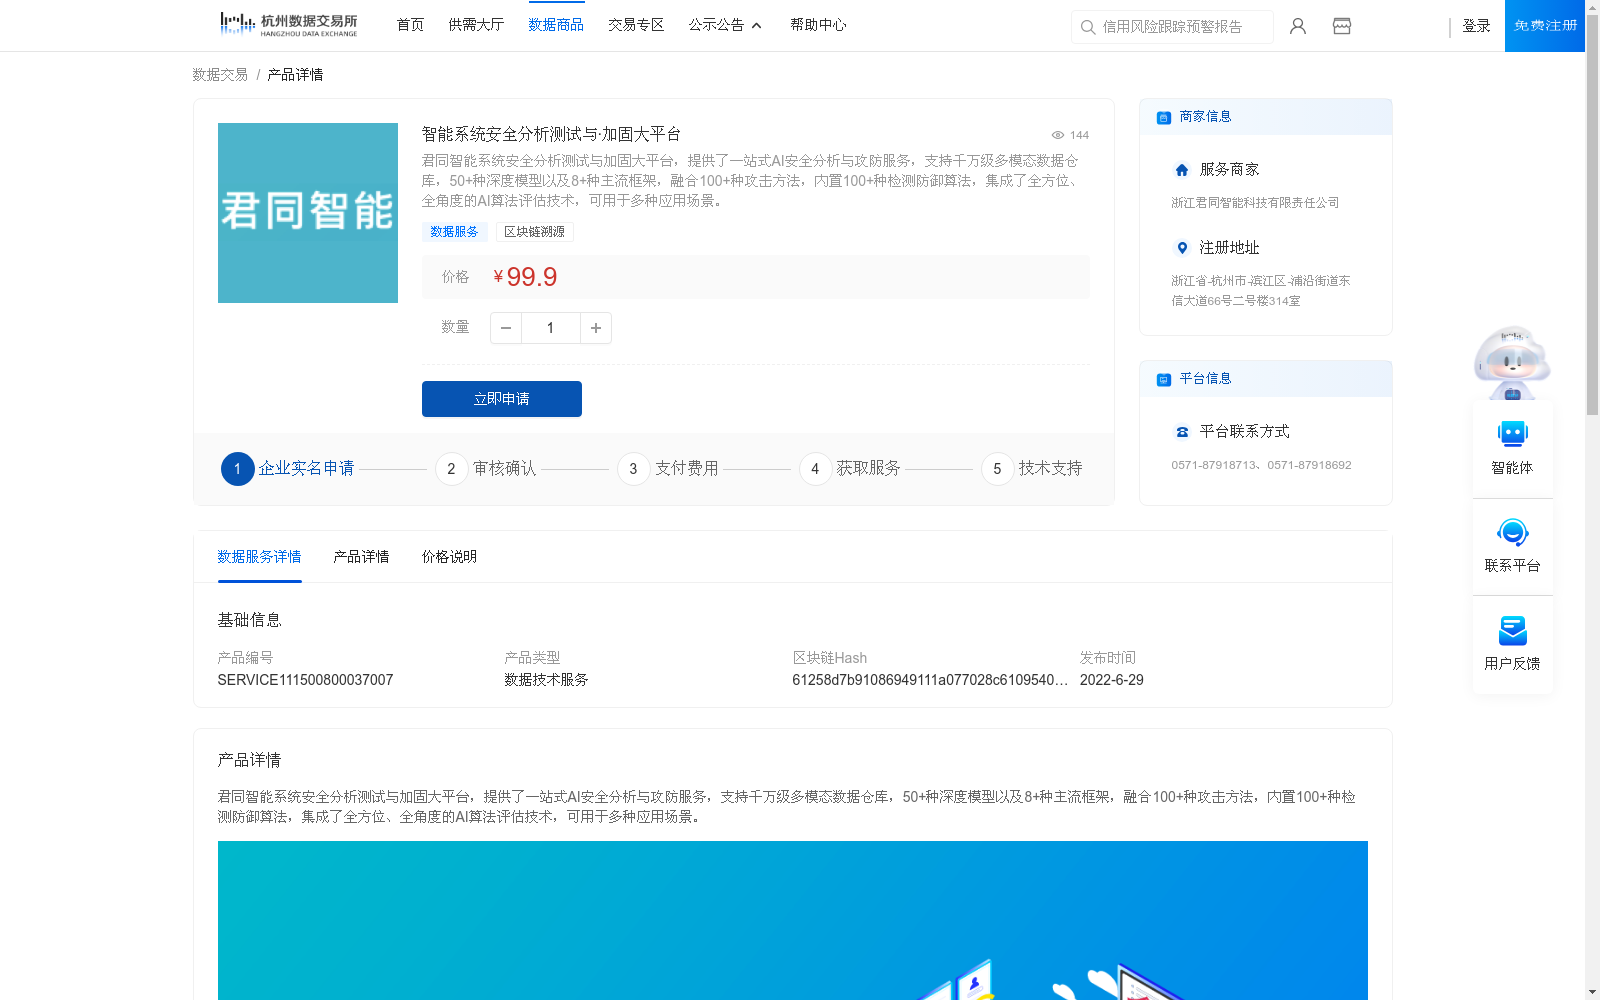Click the 商家信息 panel header icon
This screenshot has width=1600, height=1000.
click(1164, 117)
